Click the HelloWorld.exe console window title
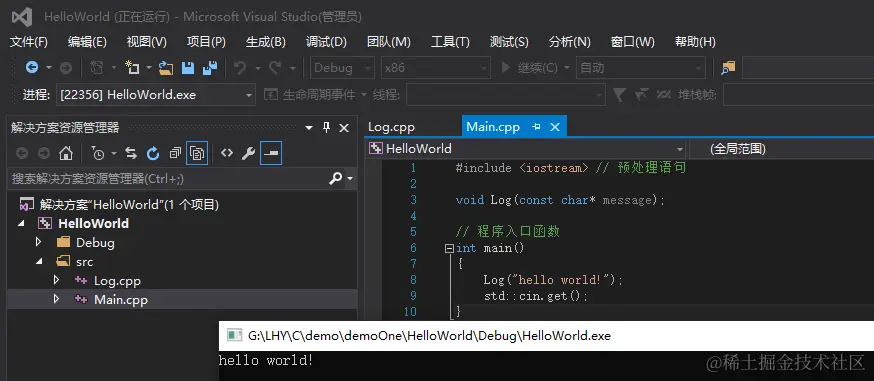 pyautogui.click(x=429, y=335)
